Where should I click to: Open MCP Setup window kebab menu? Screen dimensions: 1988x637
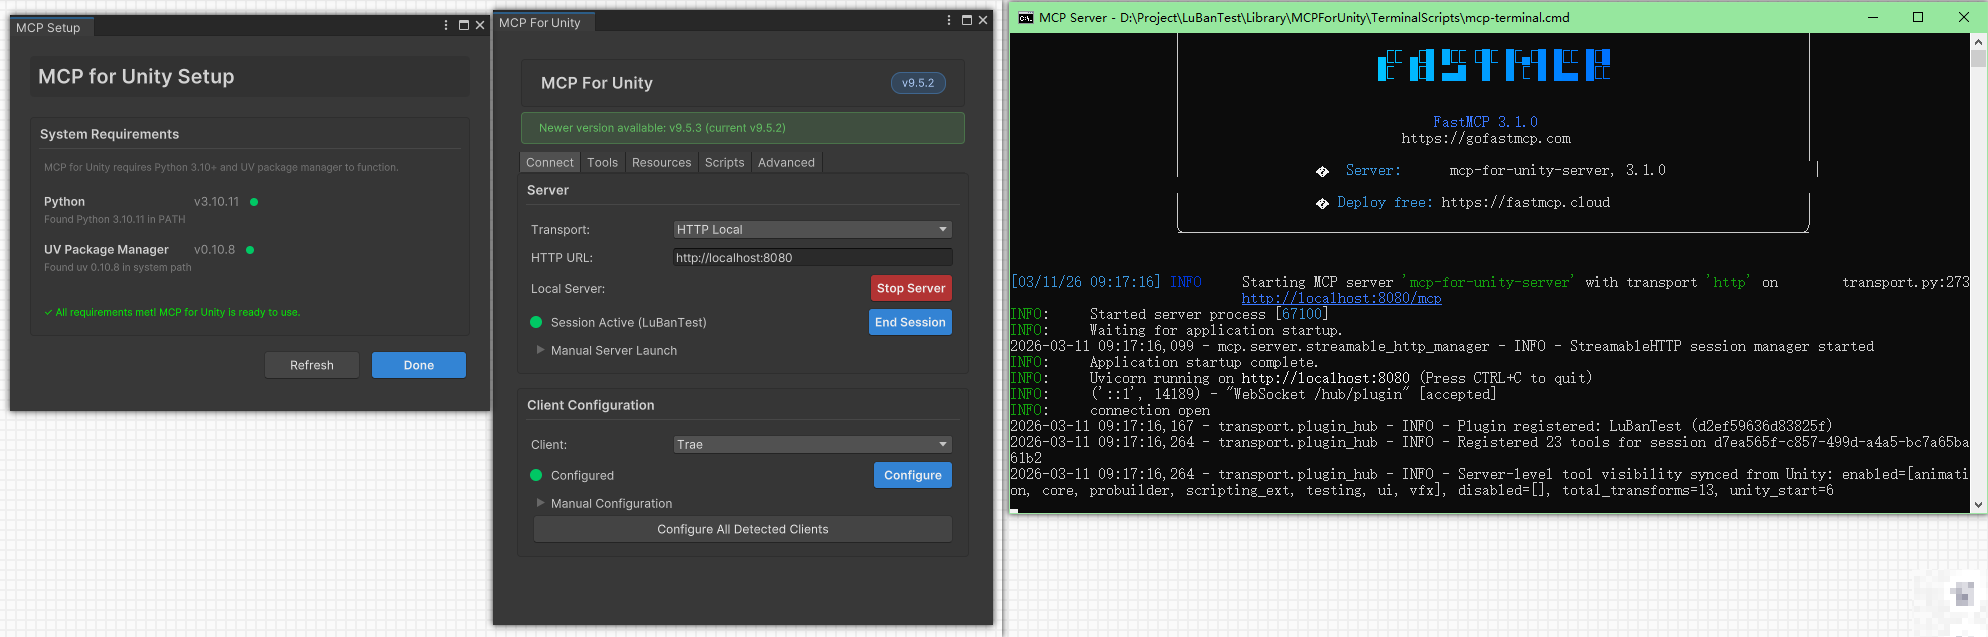[446, 25]
